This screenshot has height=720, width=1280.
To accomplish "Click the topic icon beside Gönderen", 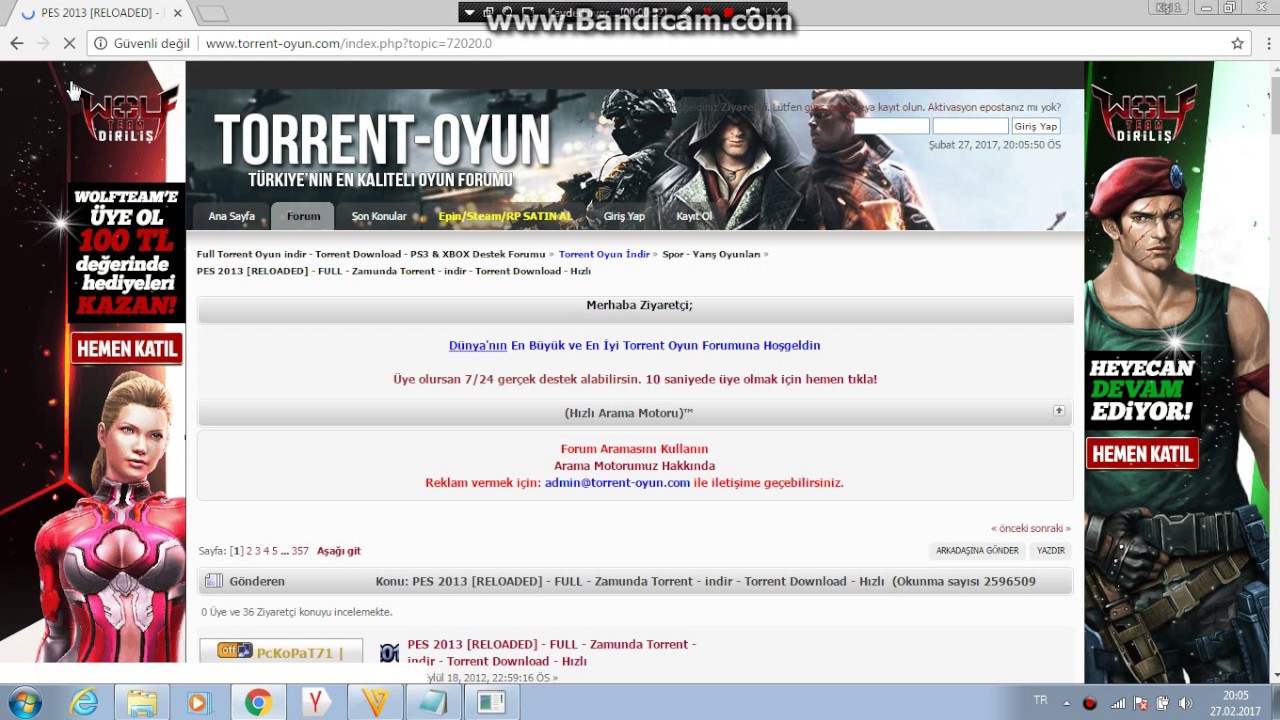I will point(213,581).
